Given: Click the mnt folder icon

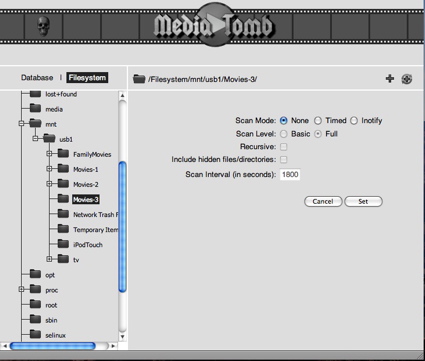Looking at the screenshot, I should [x=35, y=123].
